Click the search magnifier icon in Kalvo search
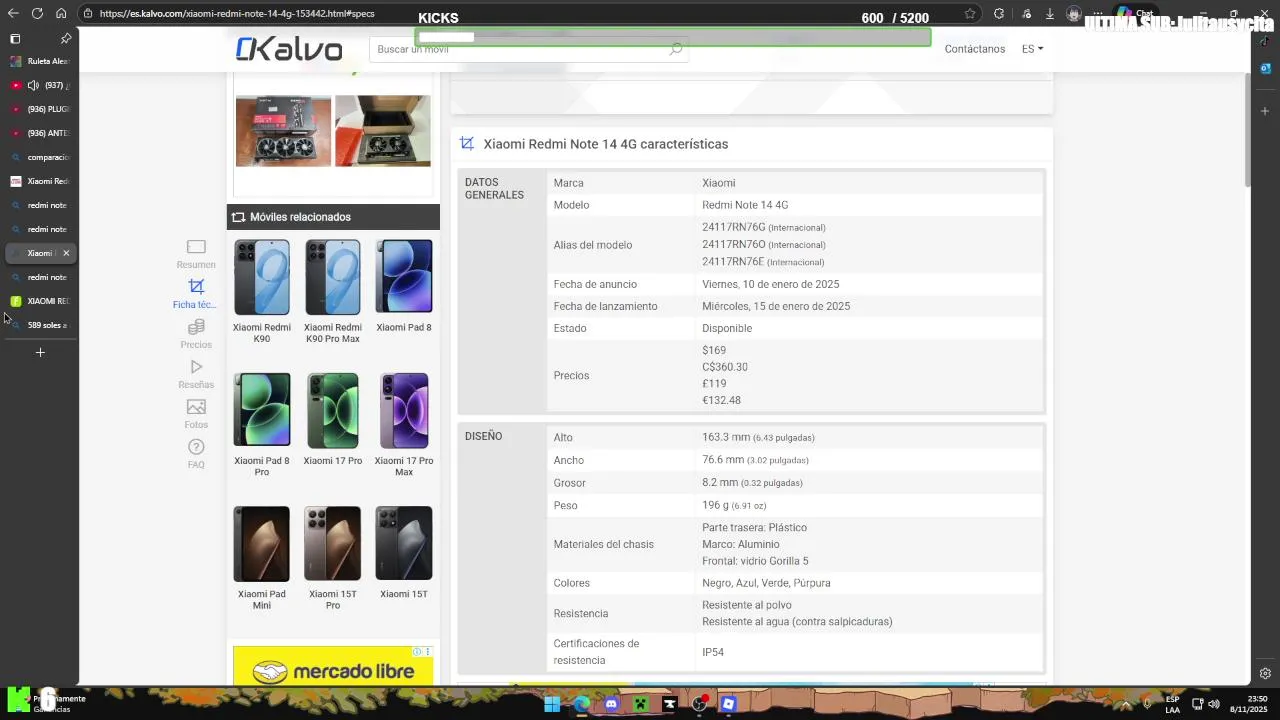This screenshot has height=720, width=1280. [x=676, y=49]
